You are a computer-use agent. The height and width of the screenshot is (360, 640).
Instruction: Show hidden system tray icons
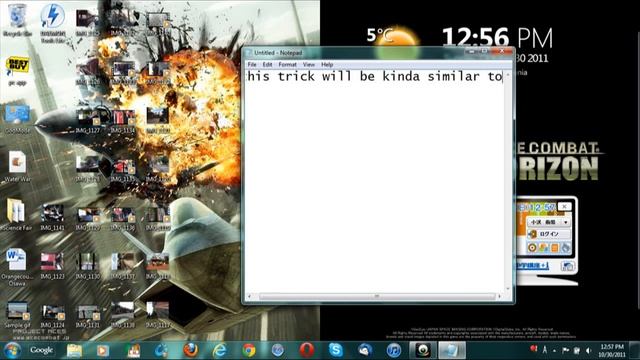554,350
